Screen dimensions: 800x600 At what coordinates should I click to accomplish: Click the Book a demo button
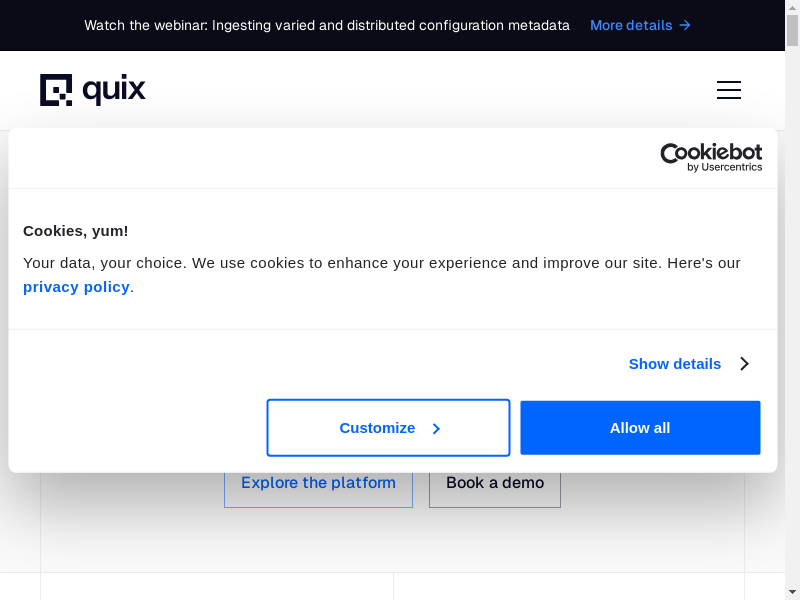pos(495,483)
